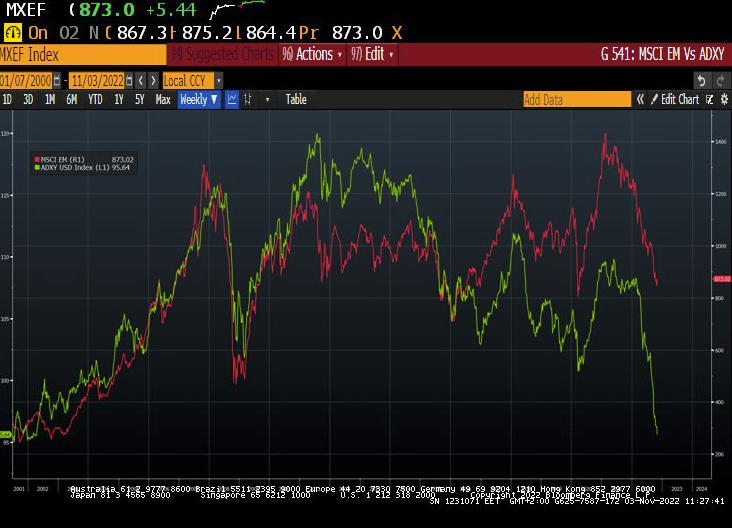732x528 pixels.
Task: Select the YTD range
Action: [x=95, y=99]
